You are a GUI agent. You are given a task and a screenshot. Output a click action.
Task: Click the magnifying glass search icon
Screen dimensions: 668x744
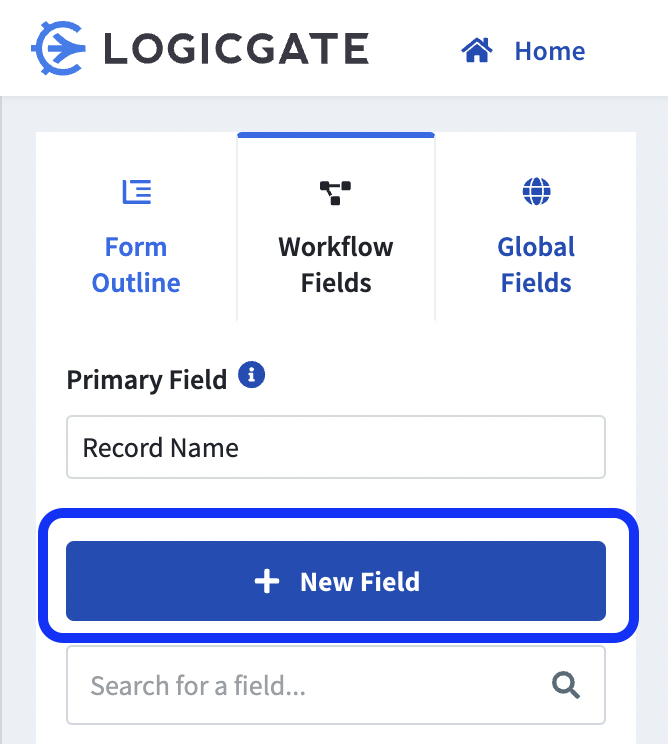[x=566, y=685]
